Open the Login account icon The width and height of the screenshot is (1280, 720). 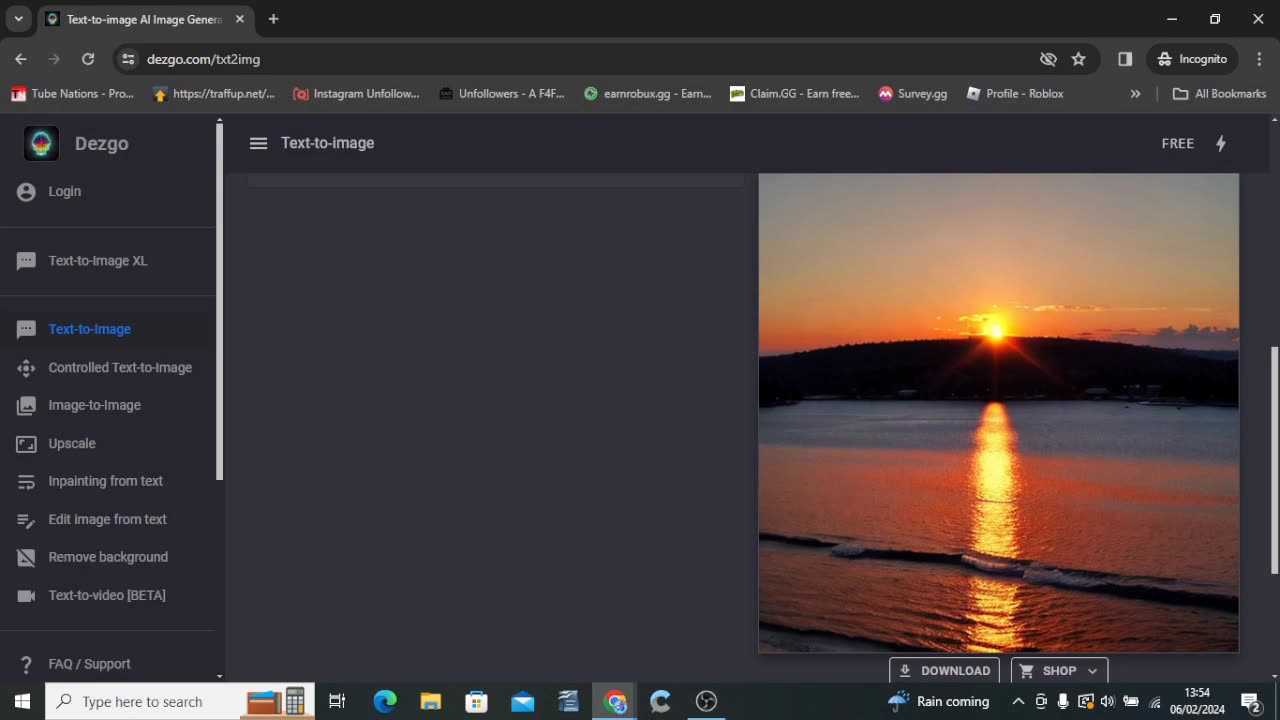[26, 192]
